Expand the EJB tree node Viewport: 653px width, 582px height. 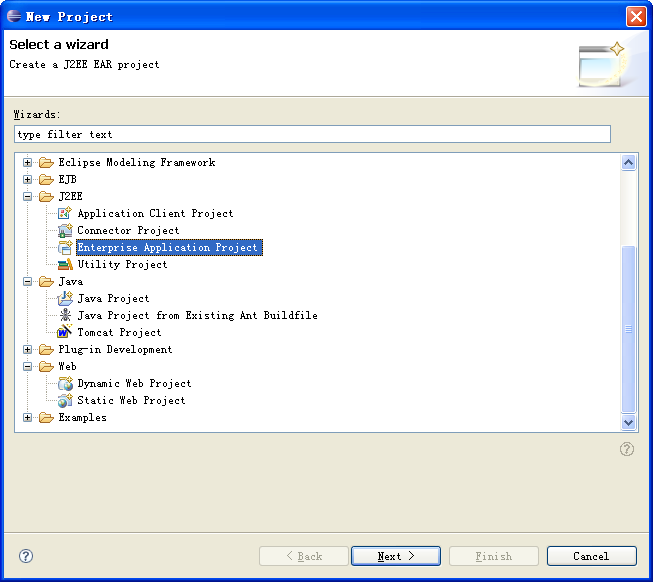(27, 179)
